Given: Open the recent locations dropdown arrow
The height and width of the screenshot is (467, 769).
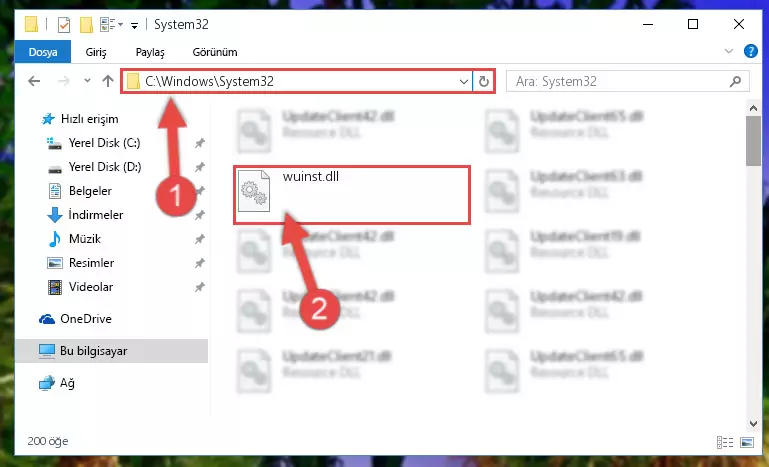Looking at the screenshot, I should click(87, 81).
